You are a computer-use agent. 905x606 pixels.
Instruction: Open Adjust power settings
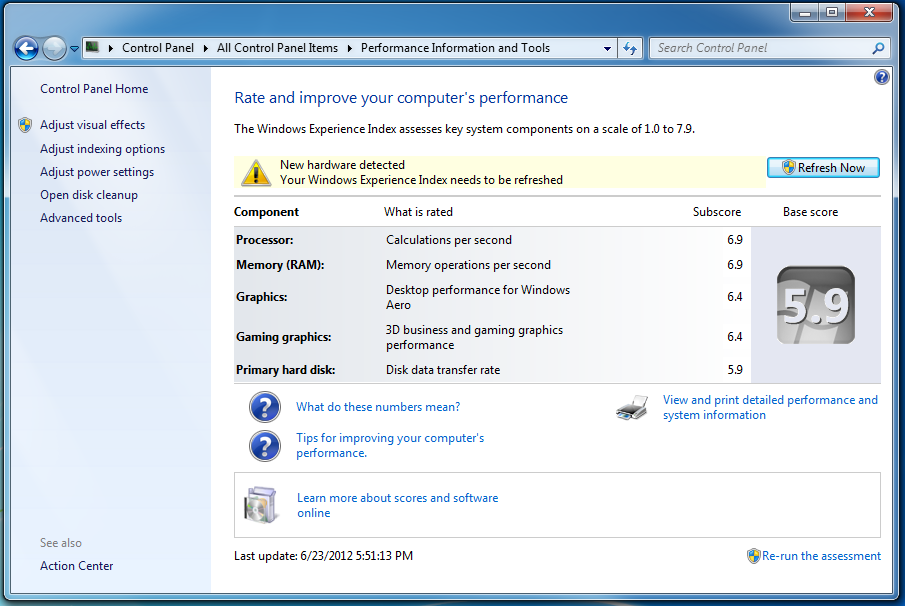click(x=97, y=172)
